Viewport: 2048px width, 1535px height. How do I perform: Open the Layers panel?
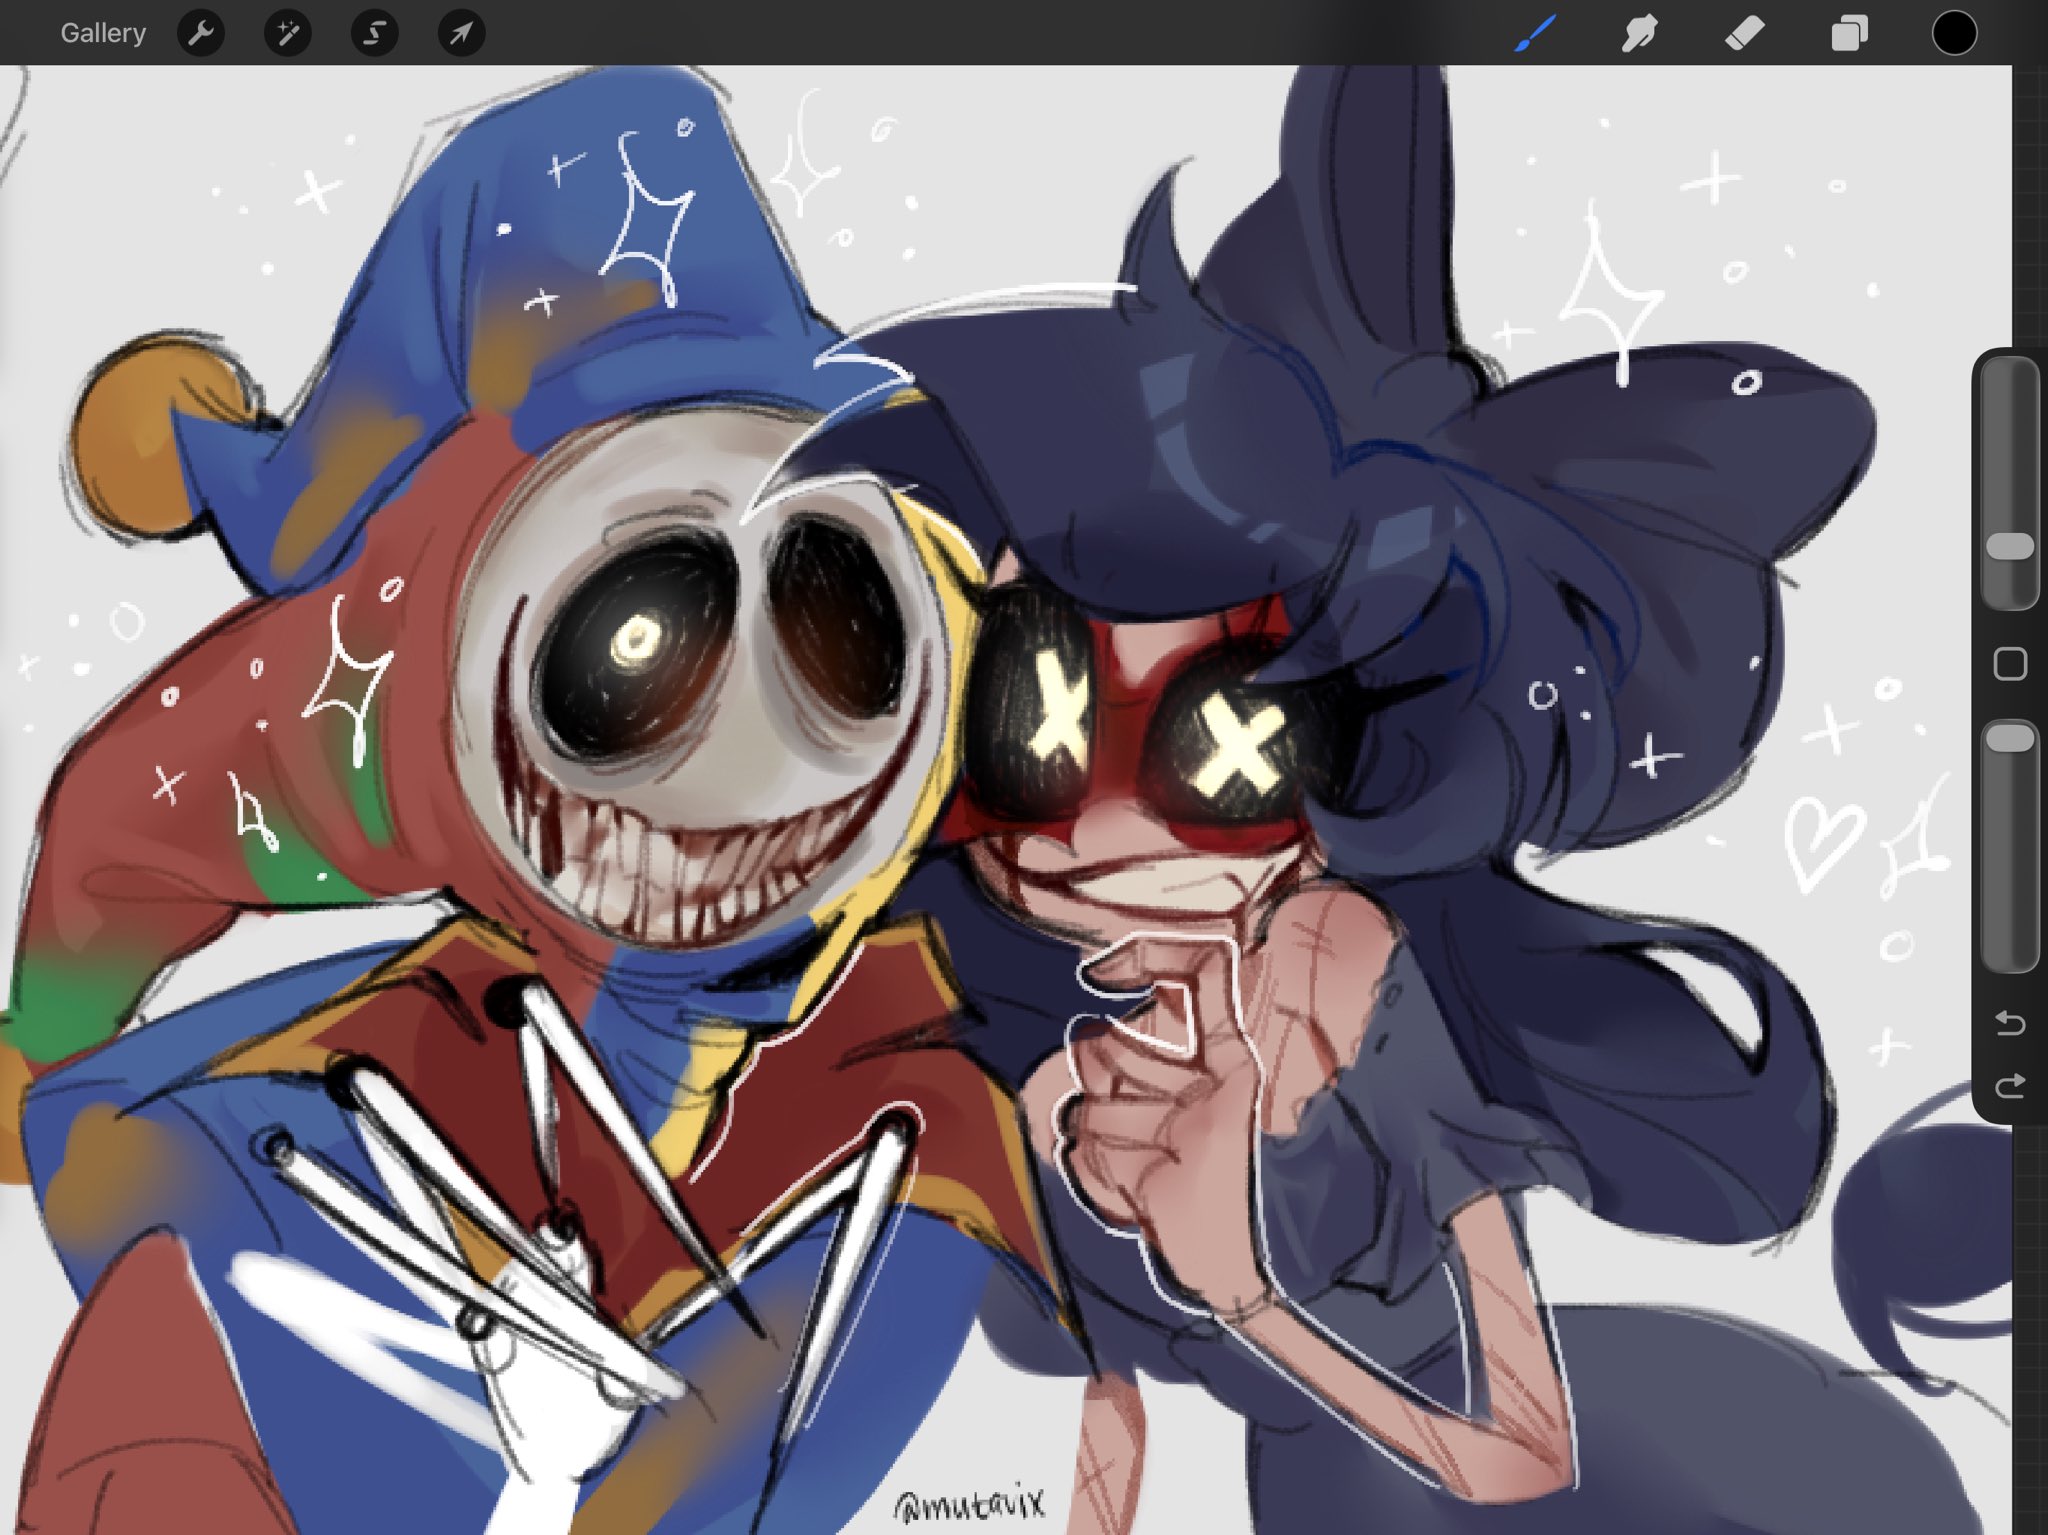[x=1849, y=33]
